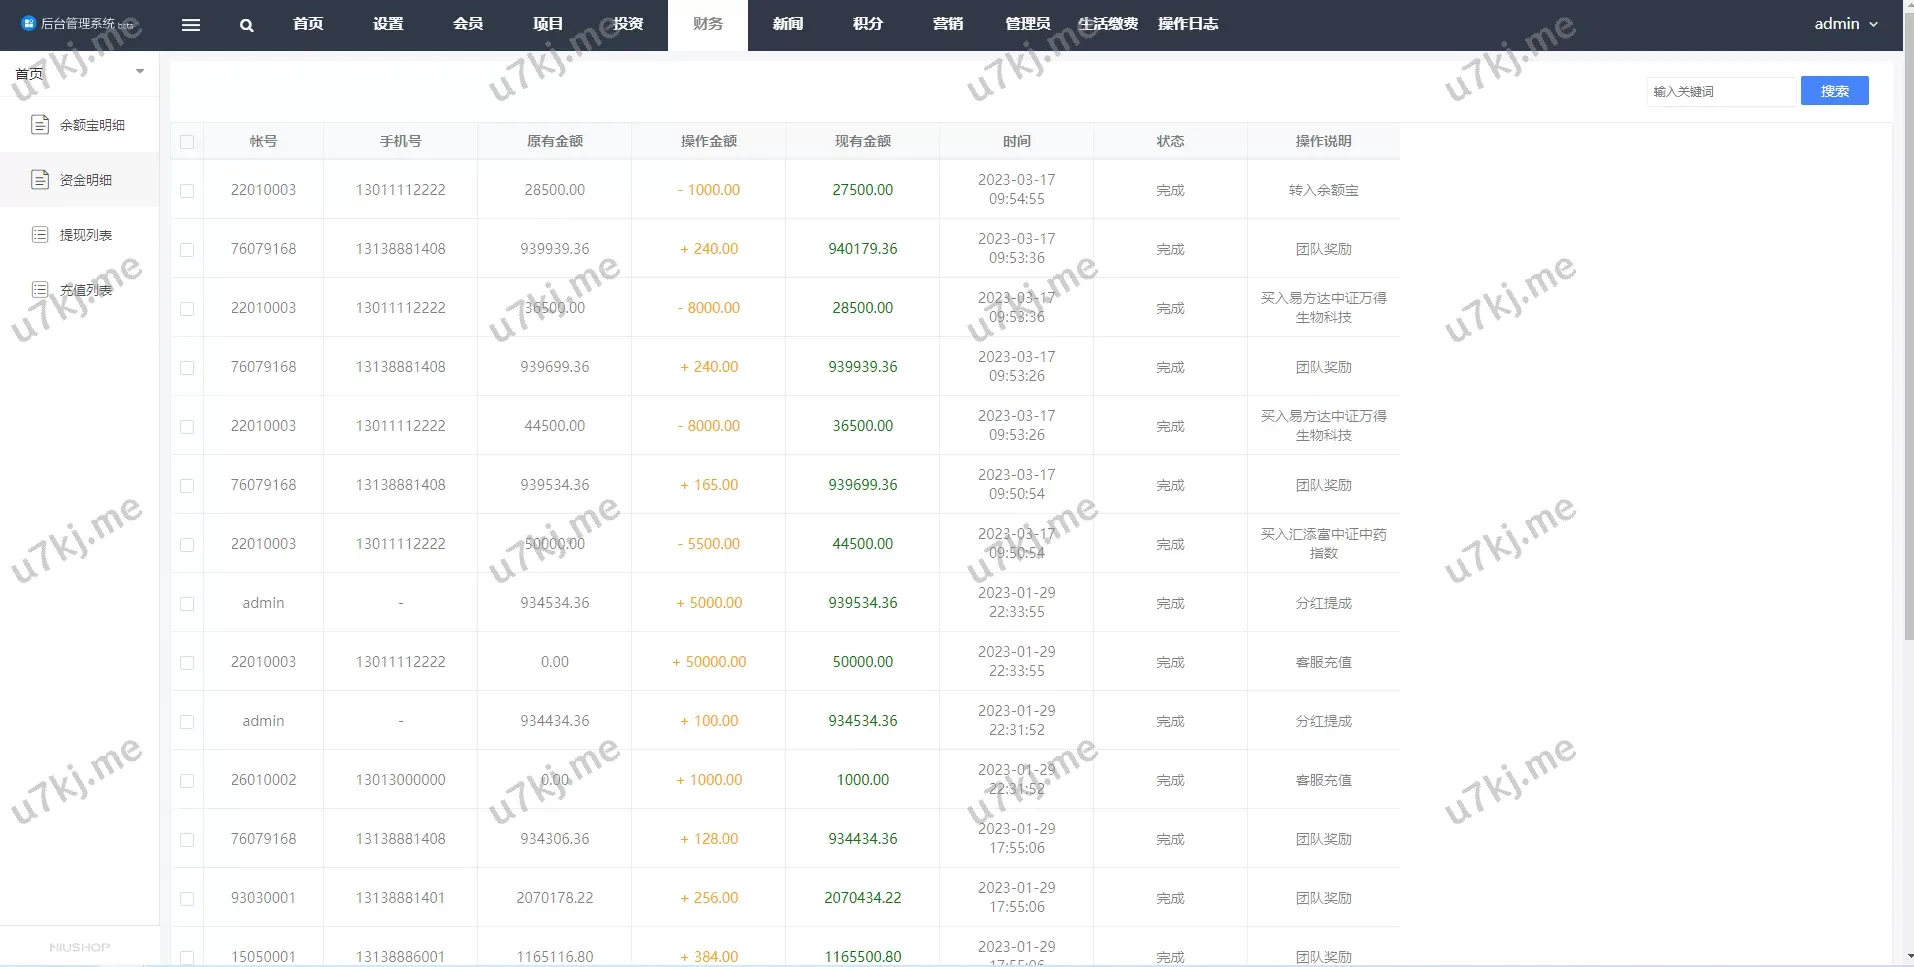Viewport: 1914px width, 967px height.
Task: Open the 操作日志 menu item
Action: click(1187, 24)
